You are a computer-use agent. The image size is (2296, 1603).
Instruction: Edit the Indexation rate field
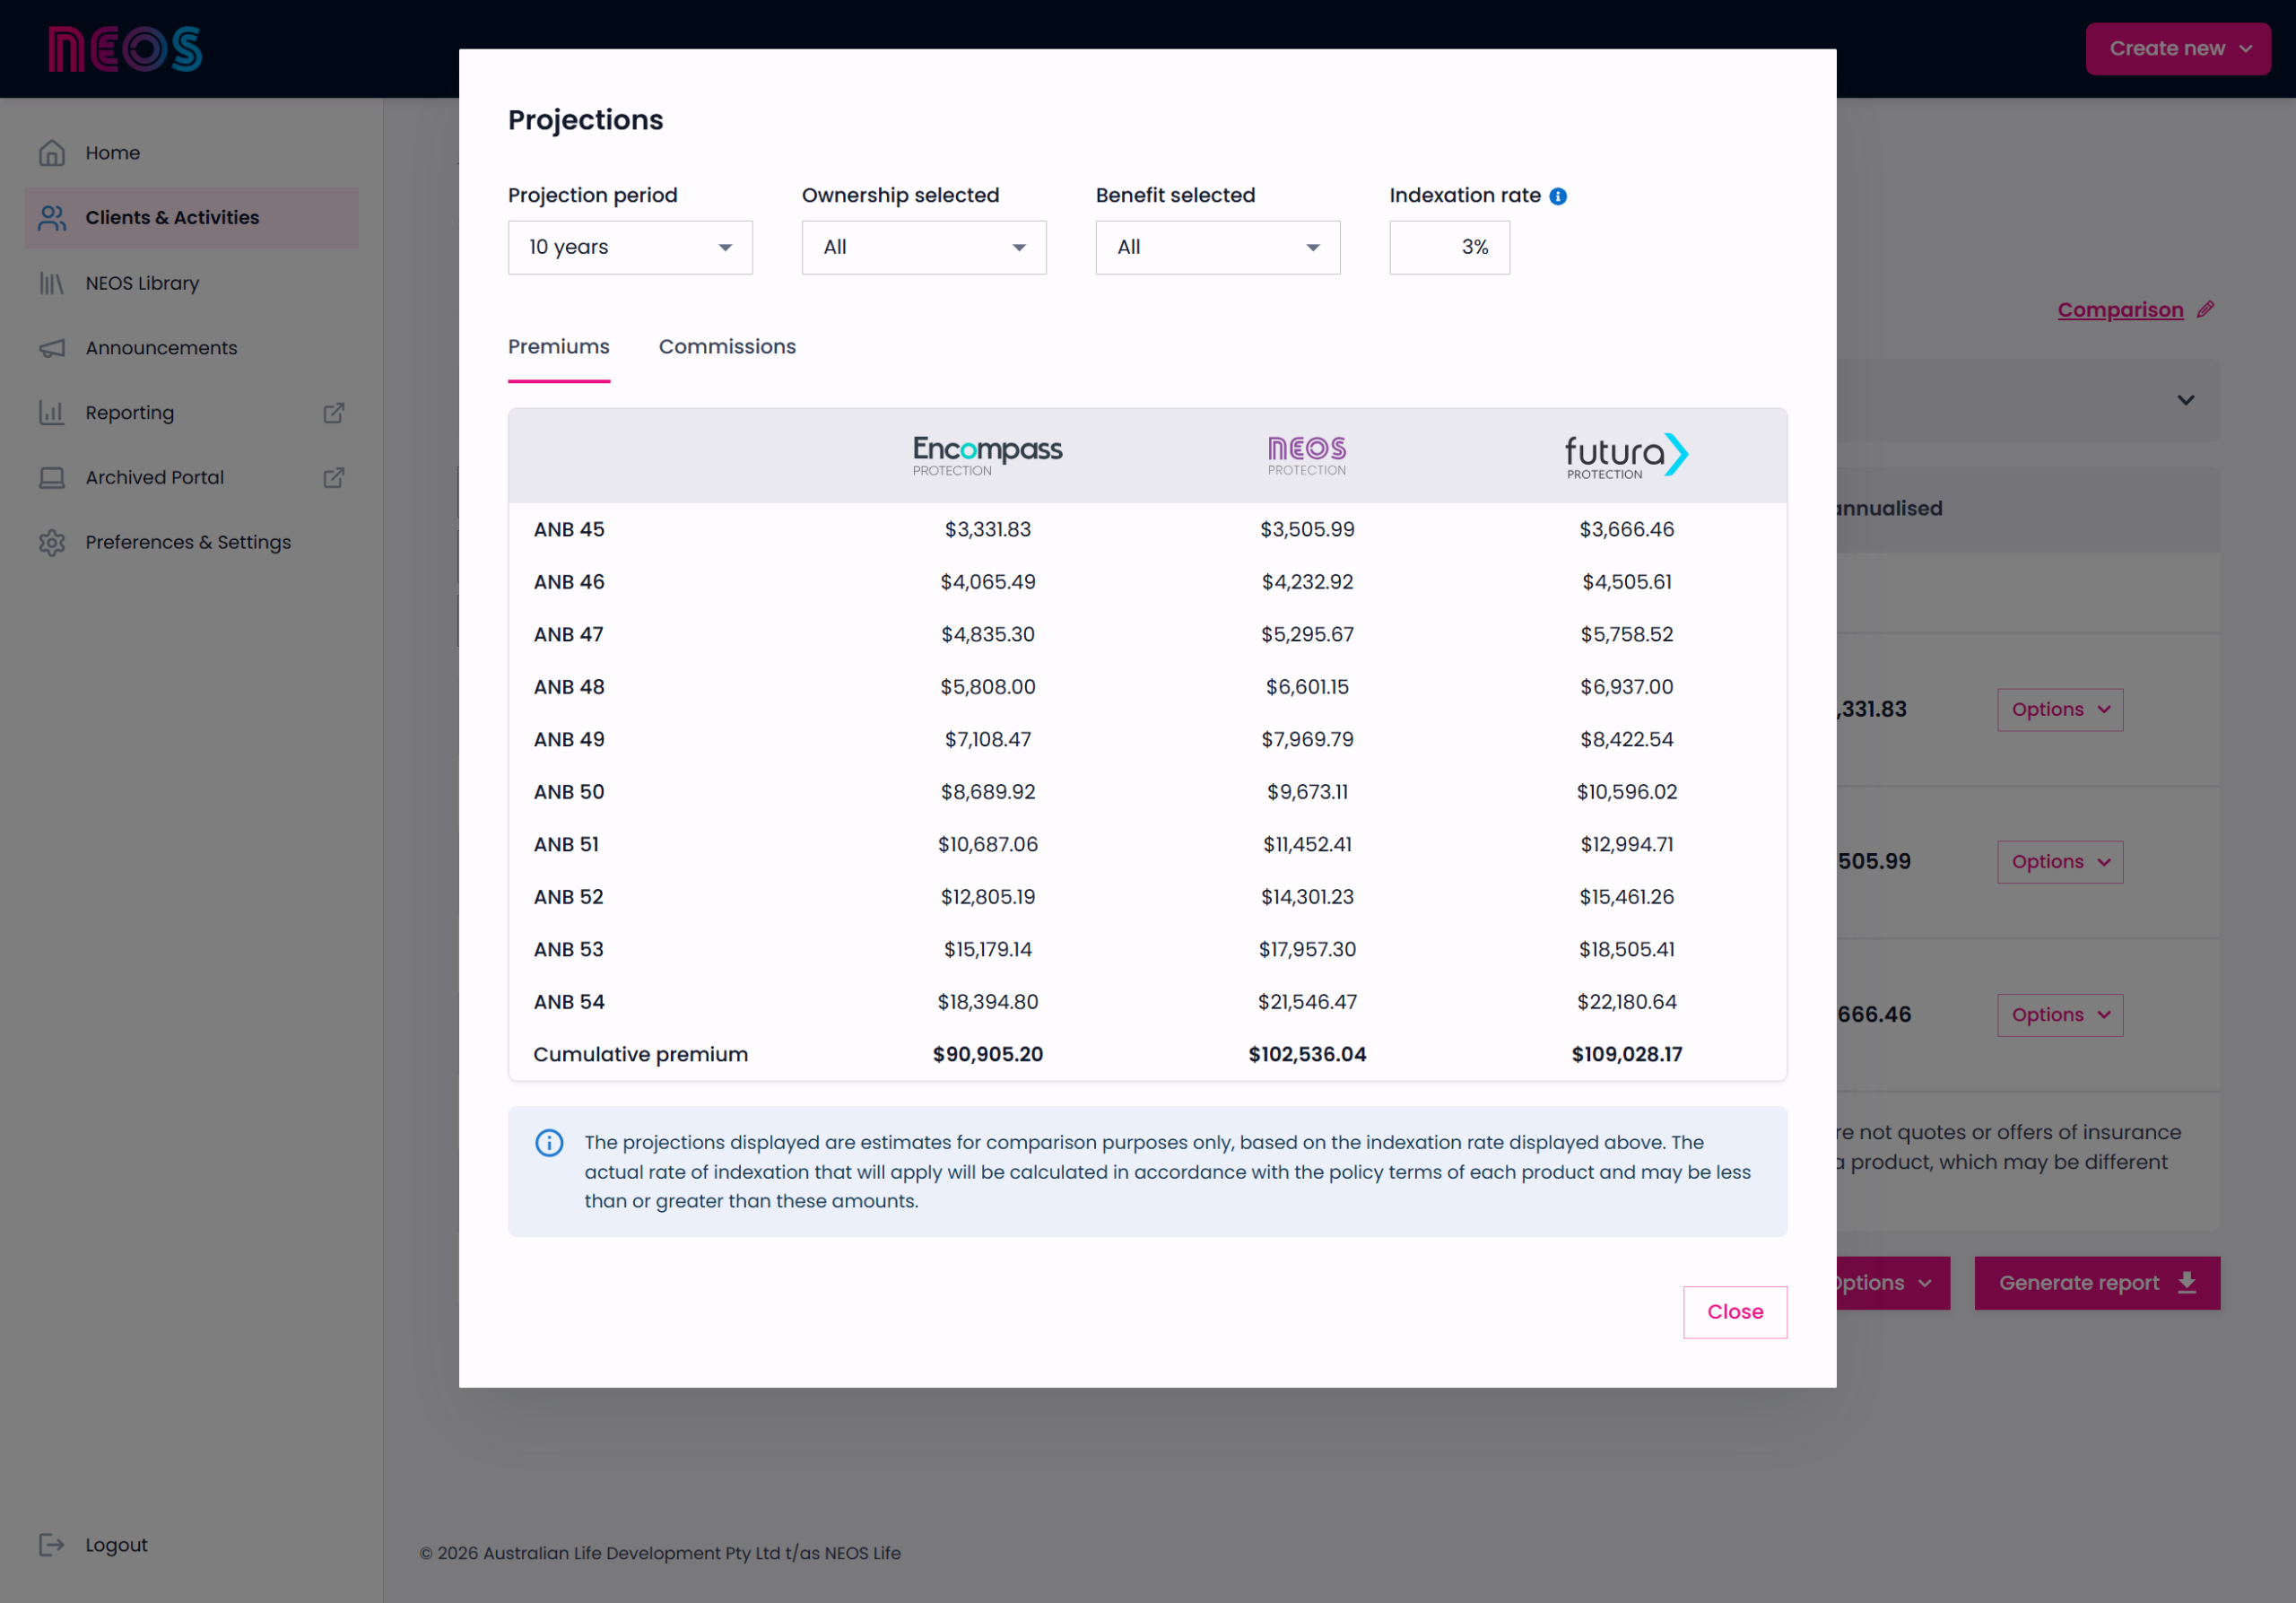1449,247
